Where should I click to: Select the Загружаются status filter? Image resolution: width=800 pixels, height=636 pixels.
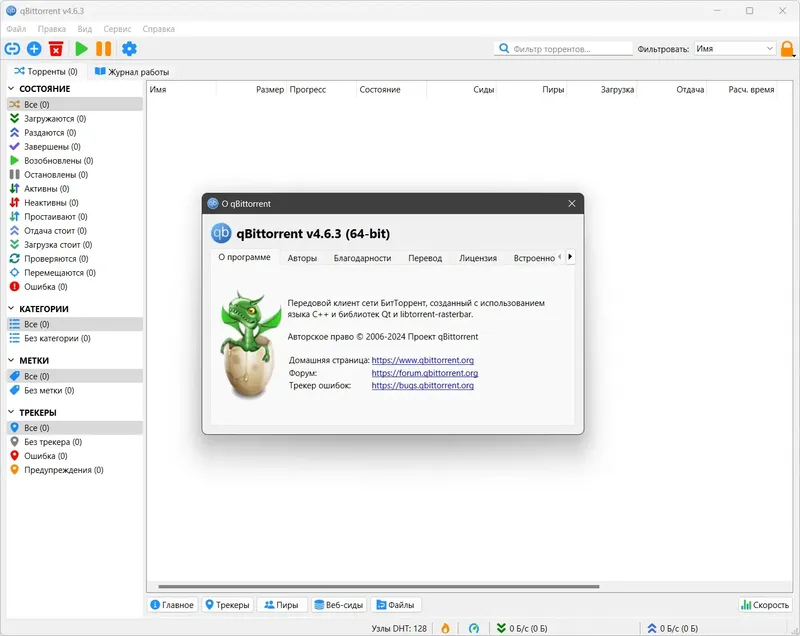coord(55,117)
